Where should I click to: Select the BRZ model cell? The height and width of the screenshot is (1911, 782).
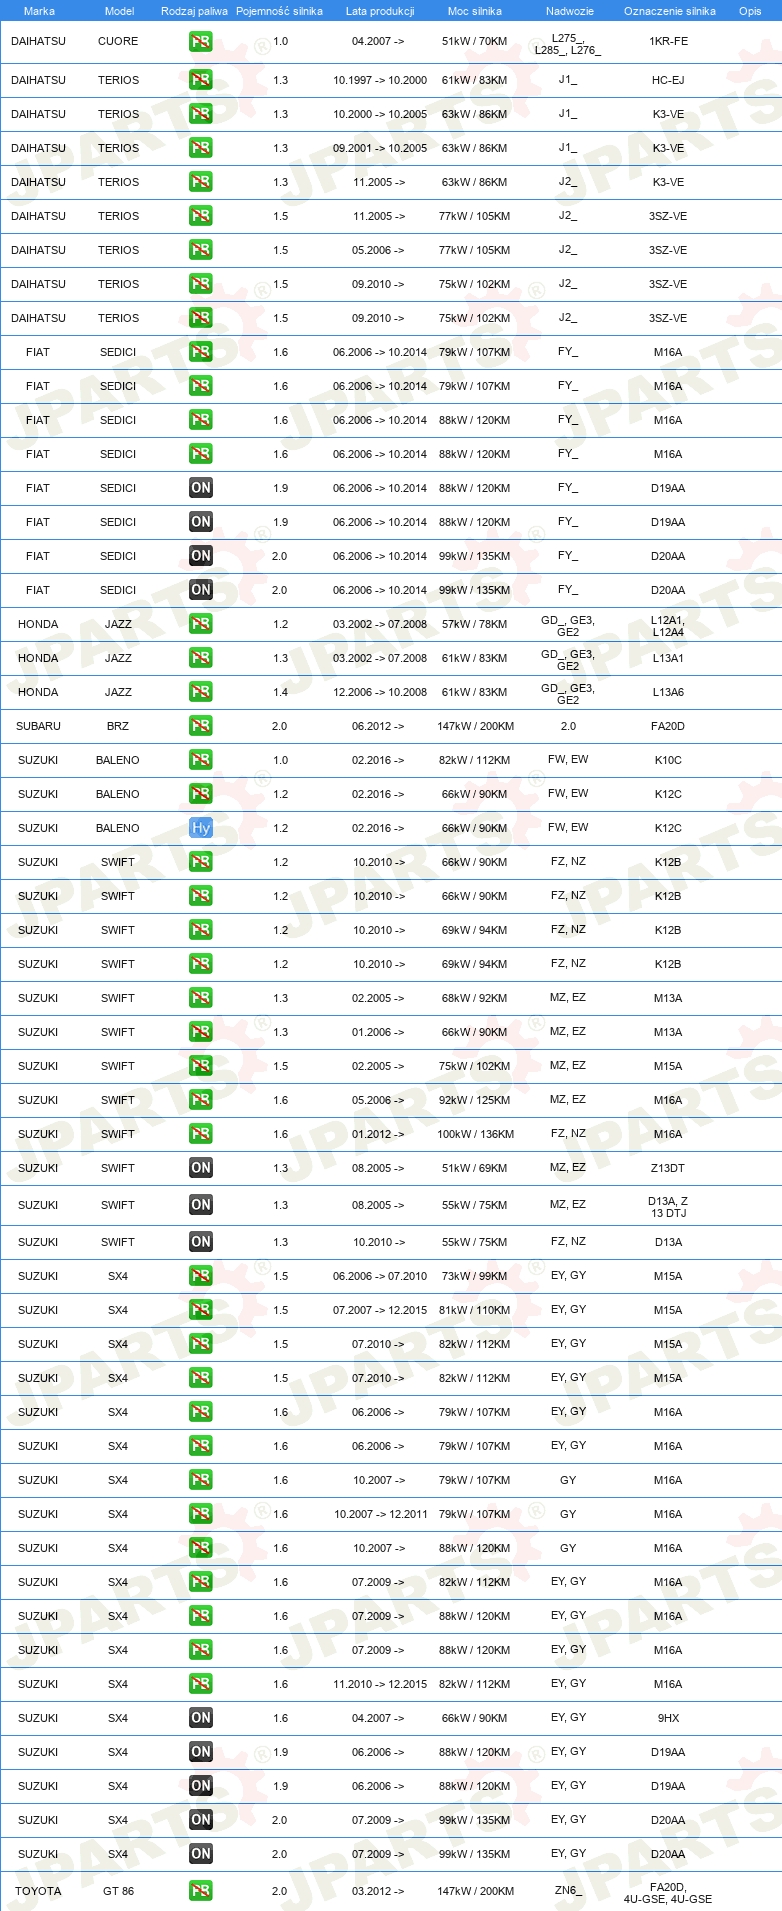tap(118, 726)
